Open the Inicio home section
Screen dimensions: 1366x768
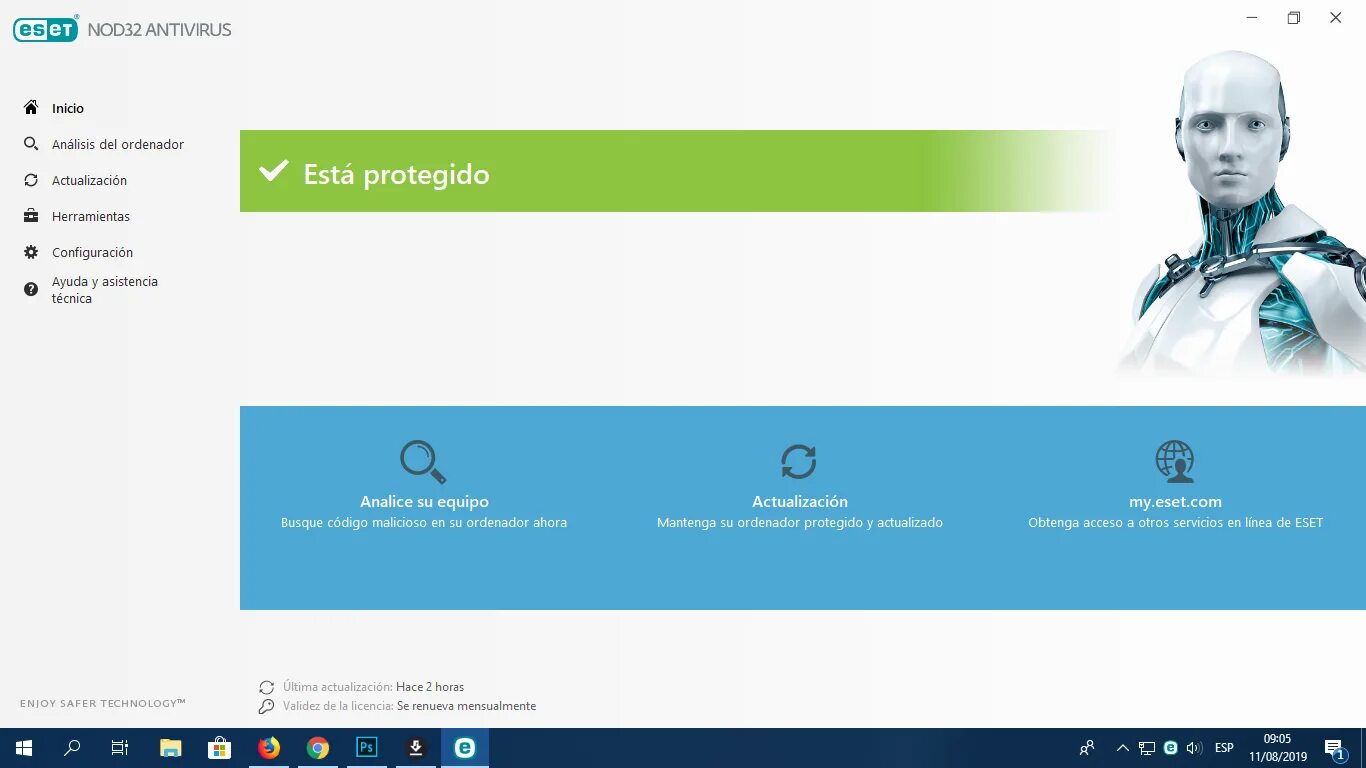coord(68,108)
